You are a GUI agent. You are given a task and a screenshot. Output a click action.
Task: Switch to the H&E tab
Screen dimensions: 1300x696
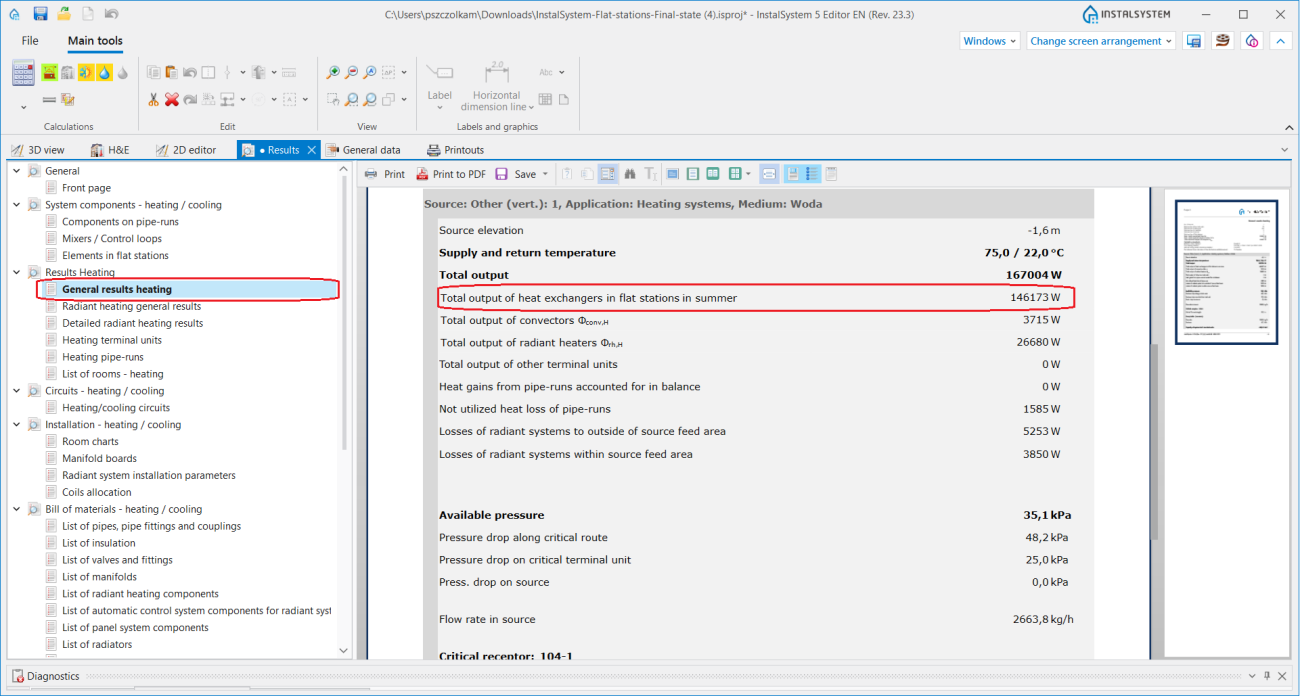click(x=110, y=150)
